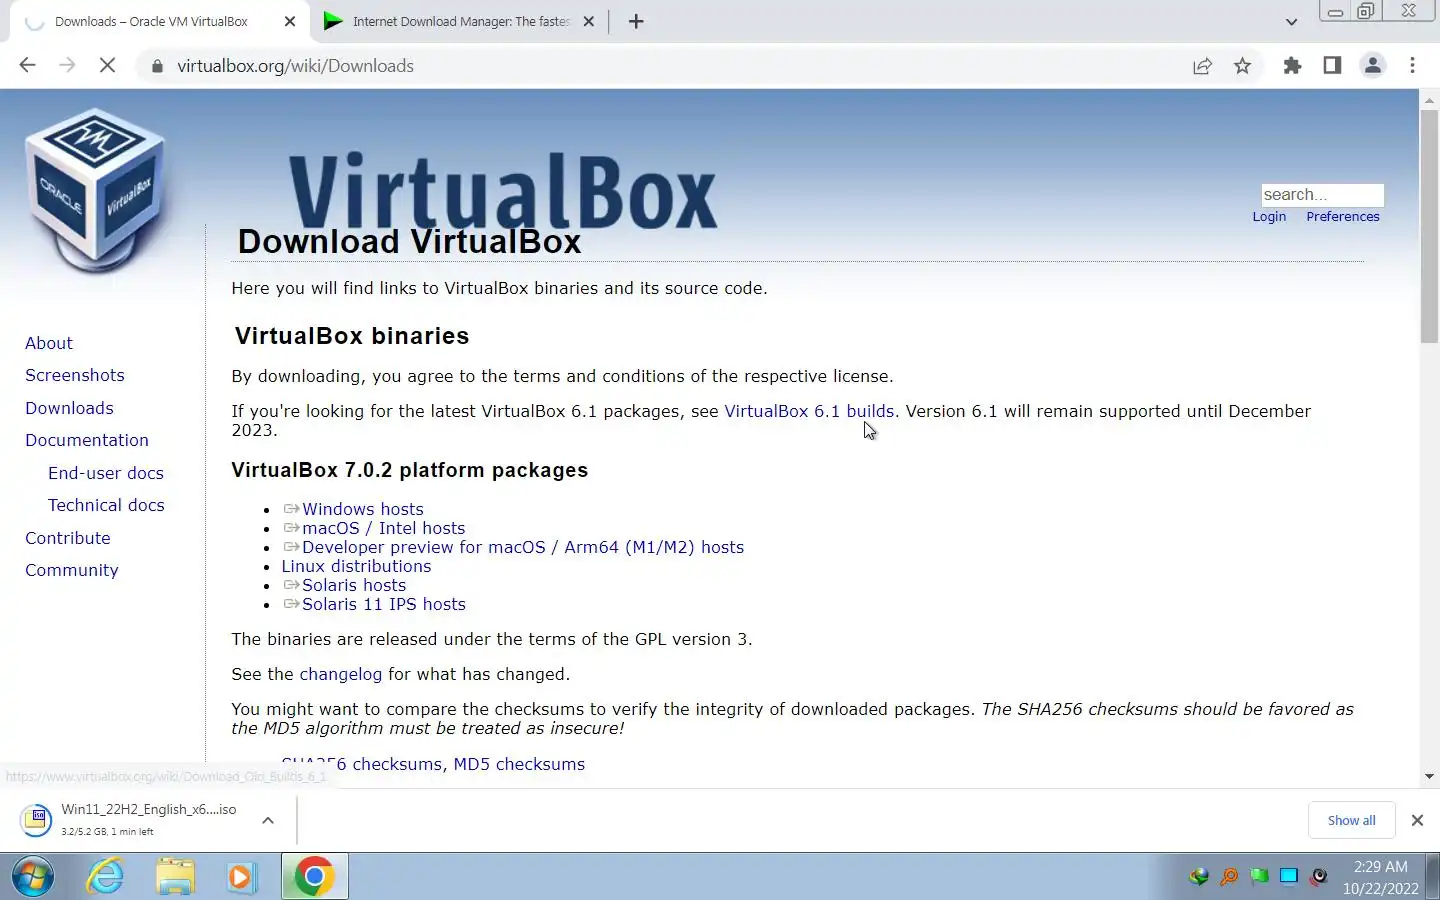Open Community in sidebar
Viewport: 1440px width, 900px height.
coord(72,570)
